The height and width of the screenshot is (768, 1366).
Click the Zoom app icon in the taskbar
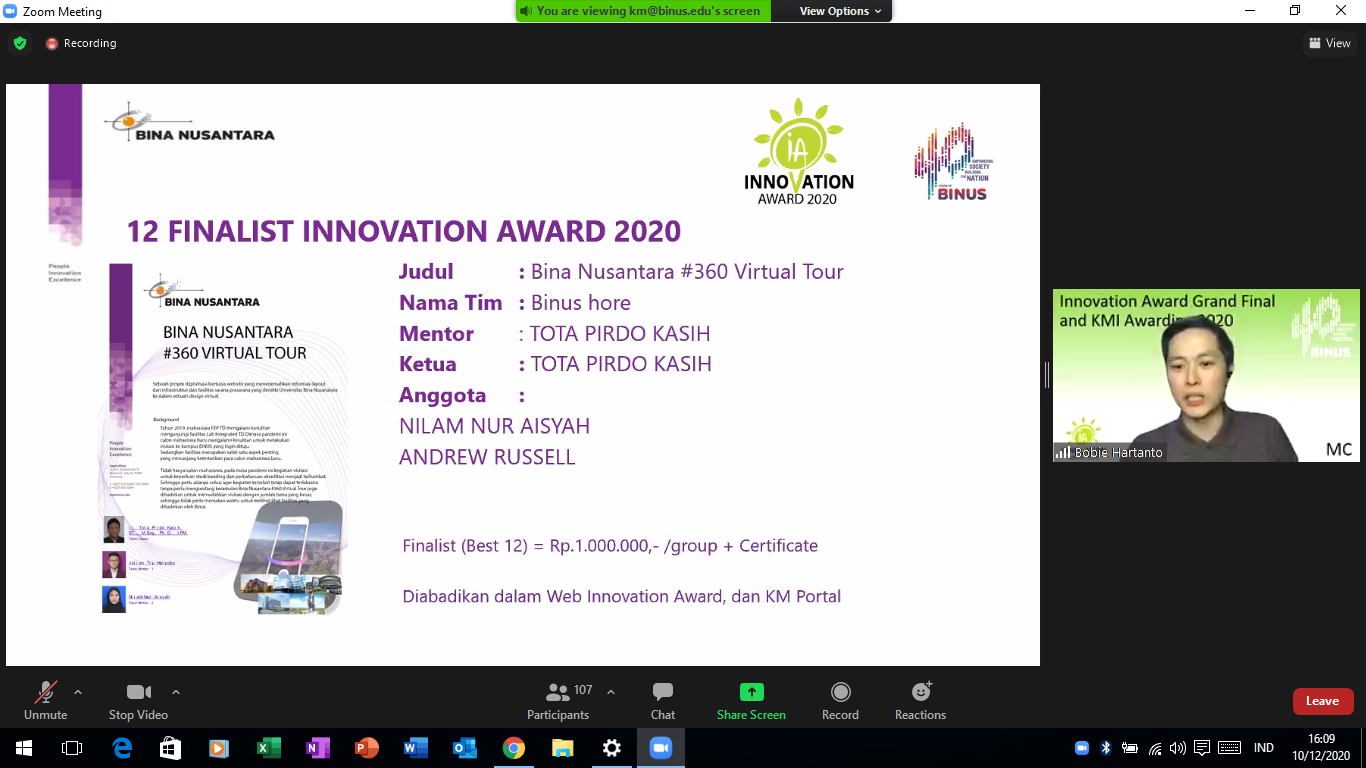coord(661,748)
